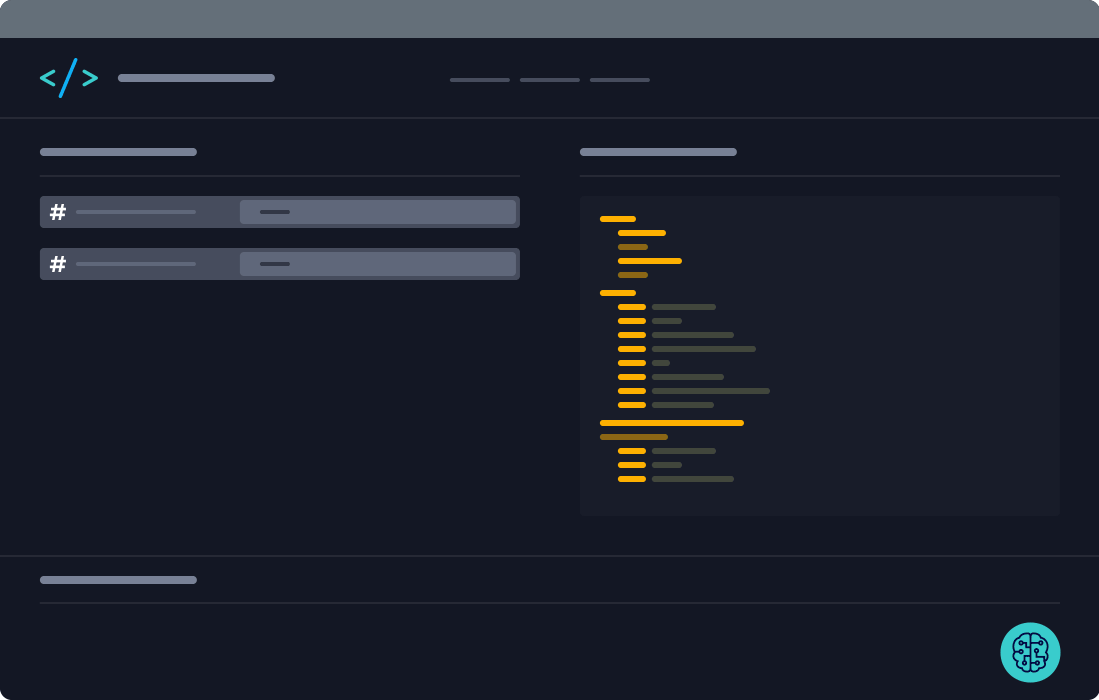Click the right panel section heading
This screenshot has height=700, width=1099.
click(658, 152)
